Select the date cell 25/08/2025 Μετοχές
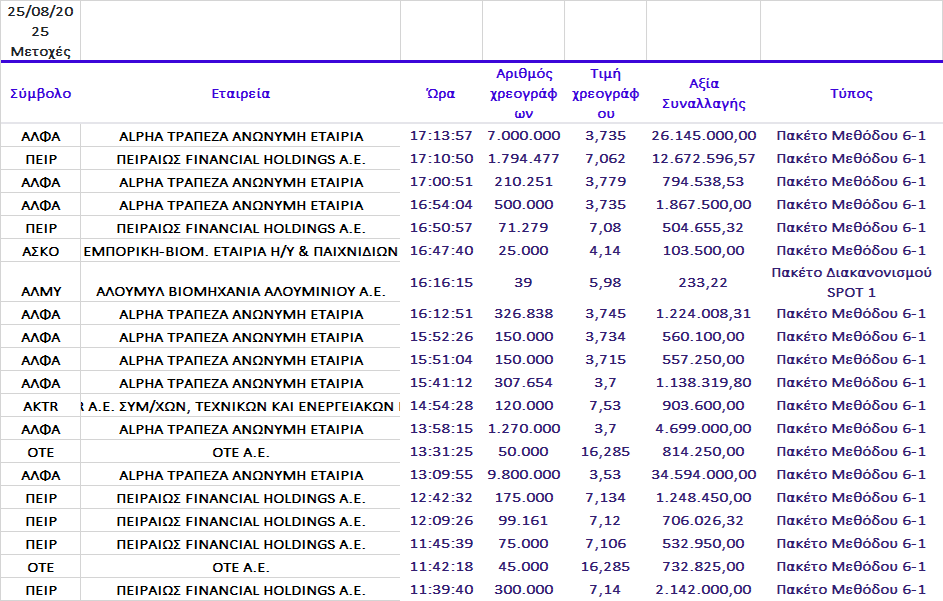The image size is (943, 601). tap(40, 31)
